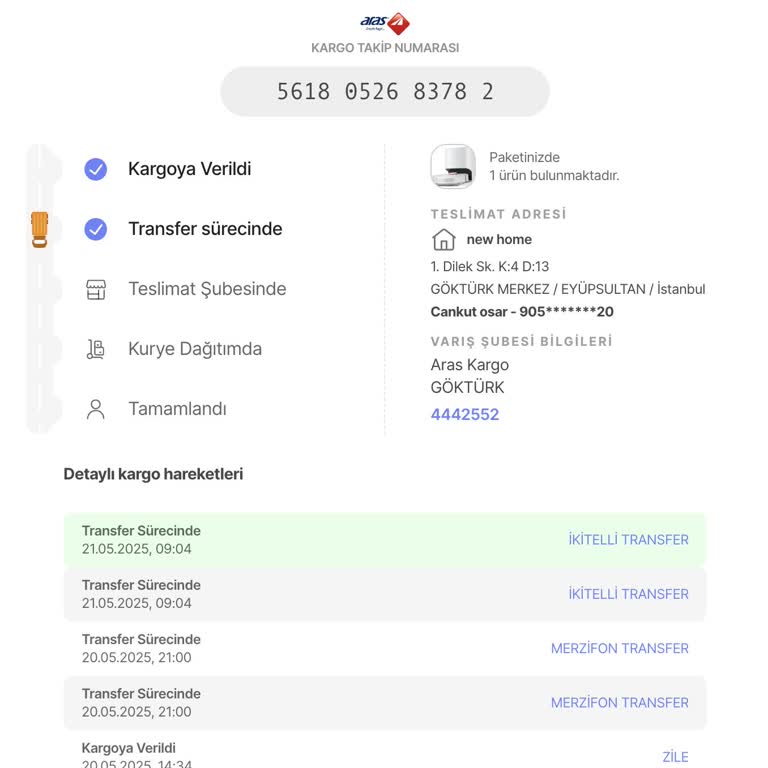Click the 'VARIŞ ŞUBESİ BİLGİLERİ' heading

[522, 341]
